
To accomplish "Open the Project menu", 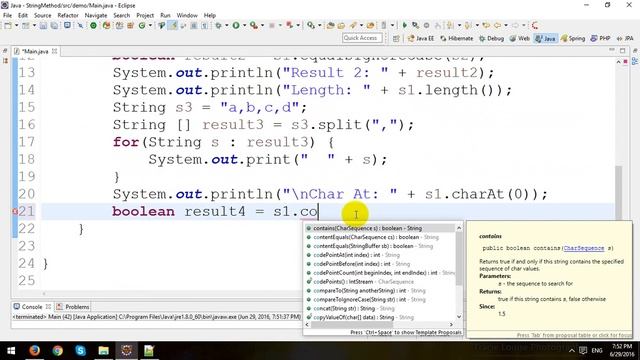I will 145,15.
